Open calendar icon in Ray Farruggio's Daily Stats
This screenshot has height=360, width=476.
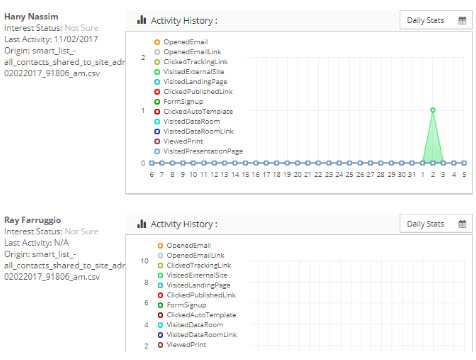(x=462, y=224)
